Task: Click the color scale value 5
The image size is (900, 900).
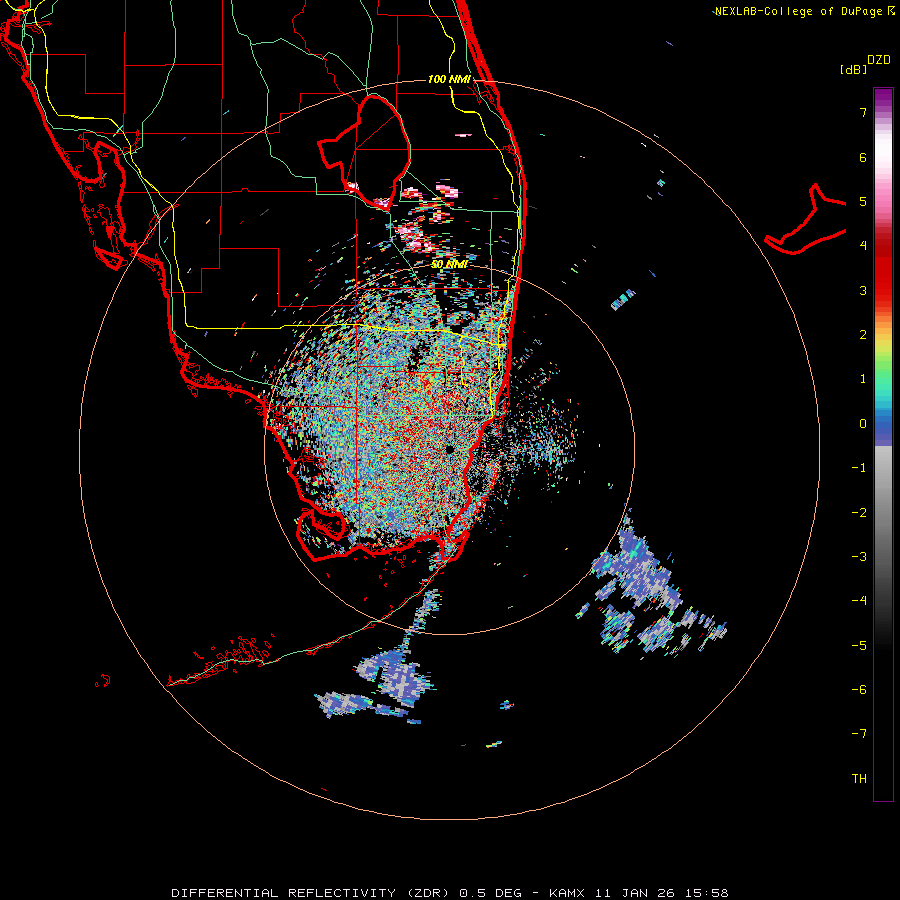Action: (863, 201)
